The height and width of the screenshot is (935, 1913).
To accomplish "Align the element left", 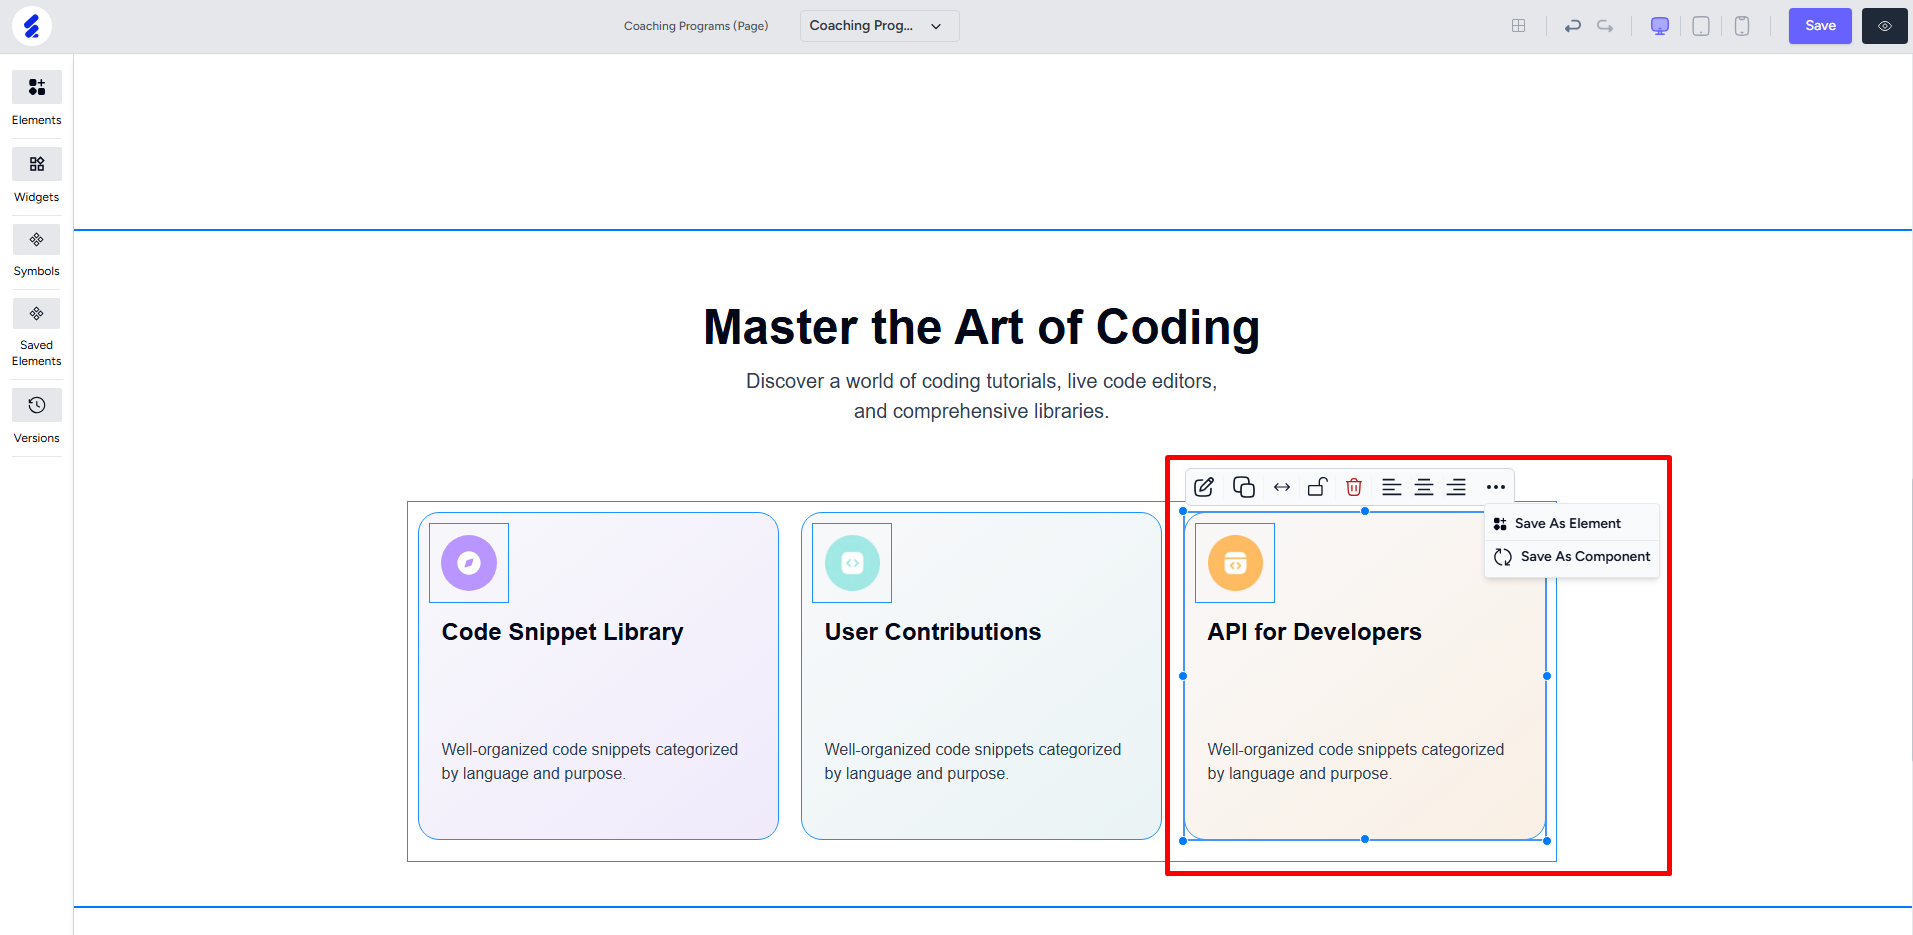I will [1391, 487].
